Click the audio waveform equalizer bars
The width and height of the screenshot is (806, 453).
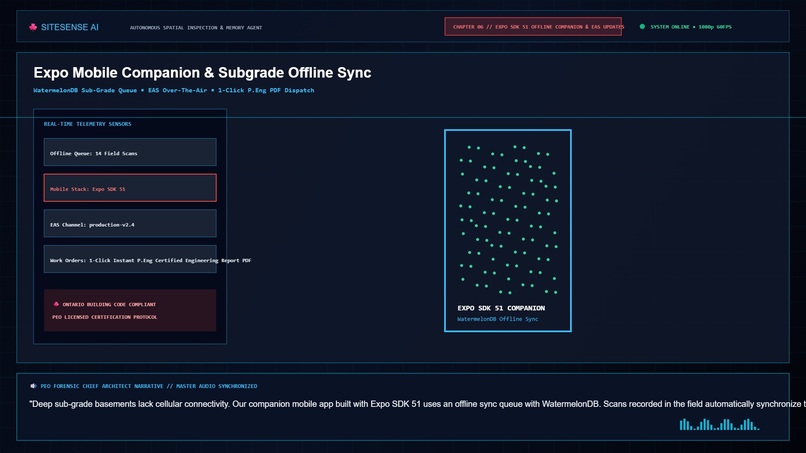pos(719,424)
